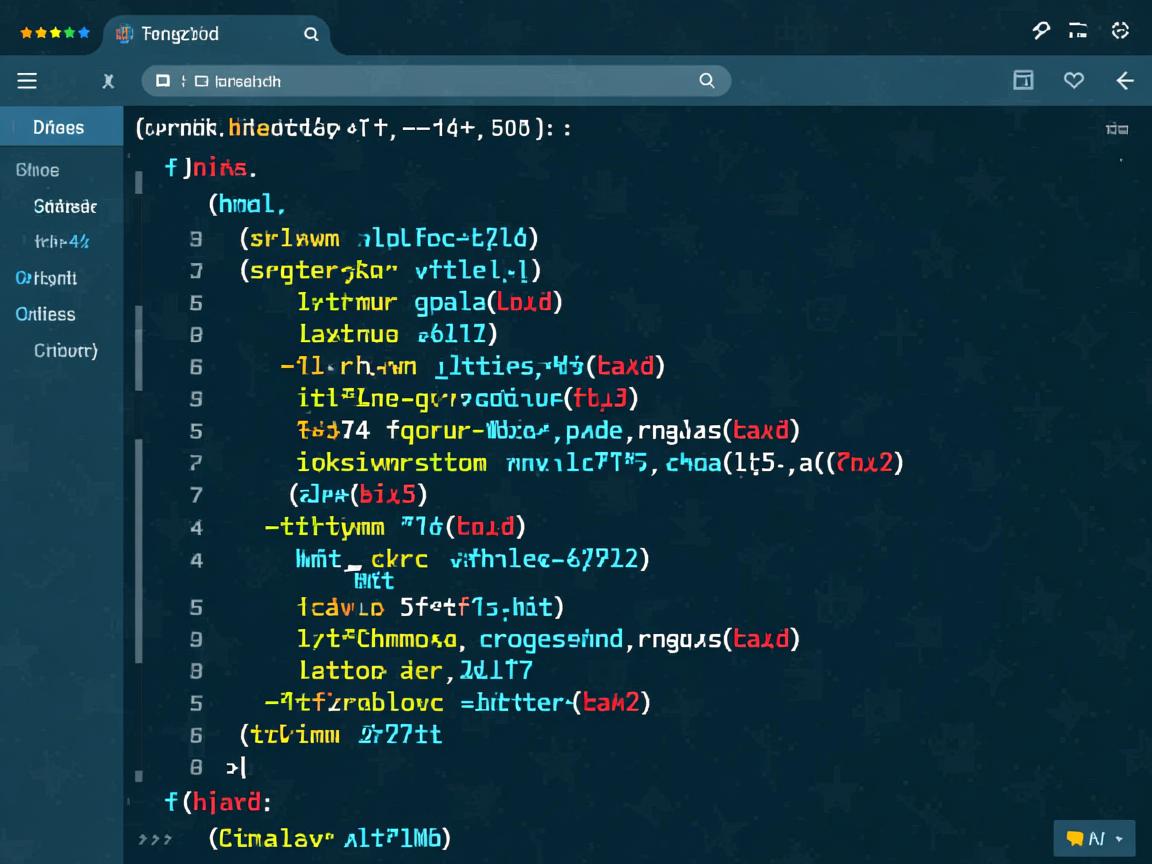Click the back arrow icon at top right
Viewport: 1152px width, 864px height.
(1125, 81)
